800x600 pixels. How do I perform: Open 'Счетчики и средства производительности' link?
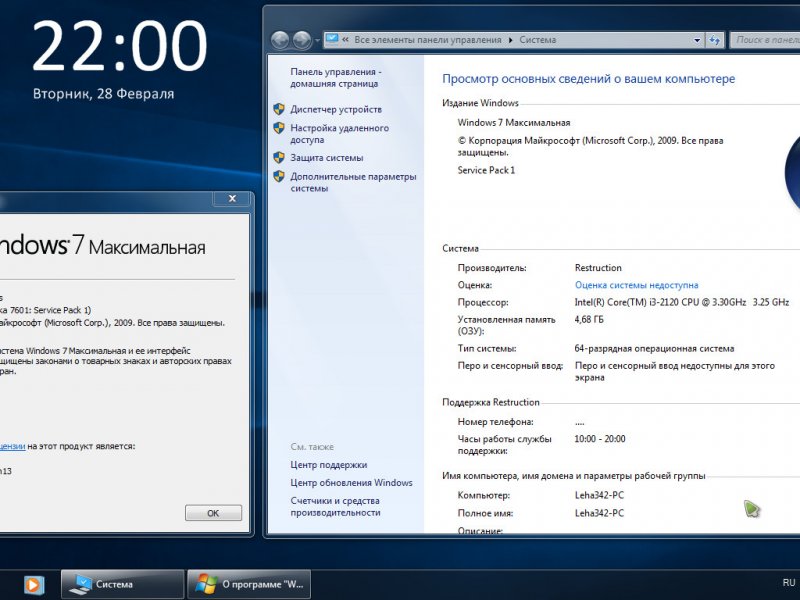[335, 507]
